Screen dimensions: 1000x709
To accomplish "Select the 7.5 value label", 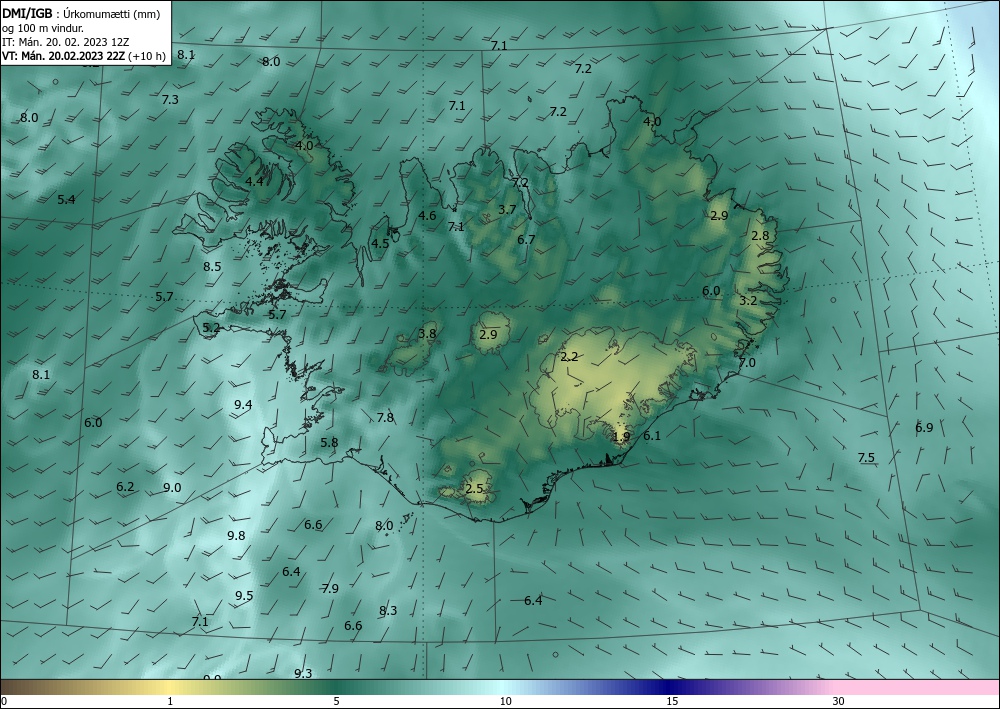I will (866, 458).
